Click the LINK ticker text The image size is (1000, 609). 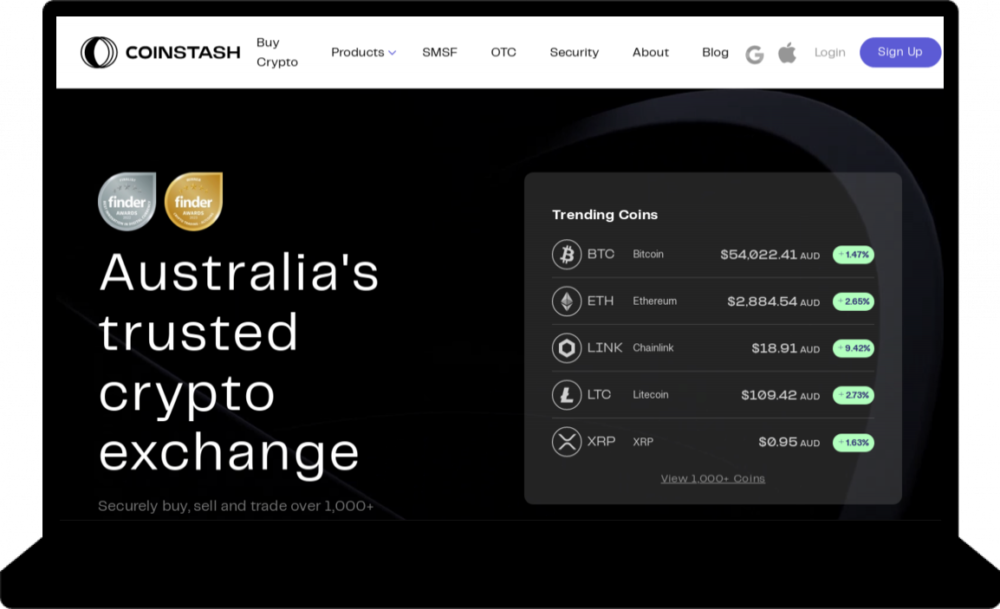click(x=605, y=348)
